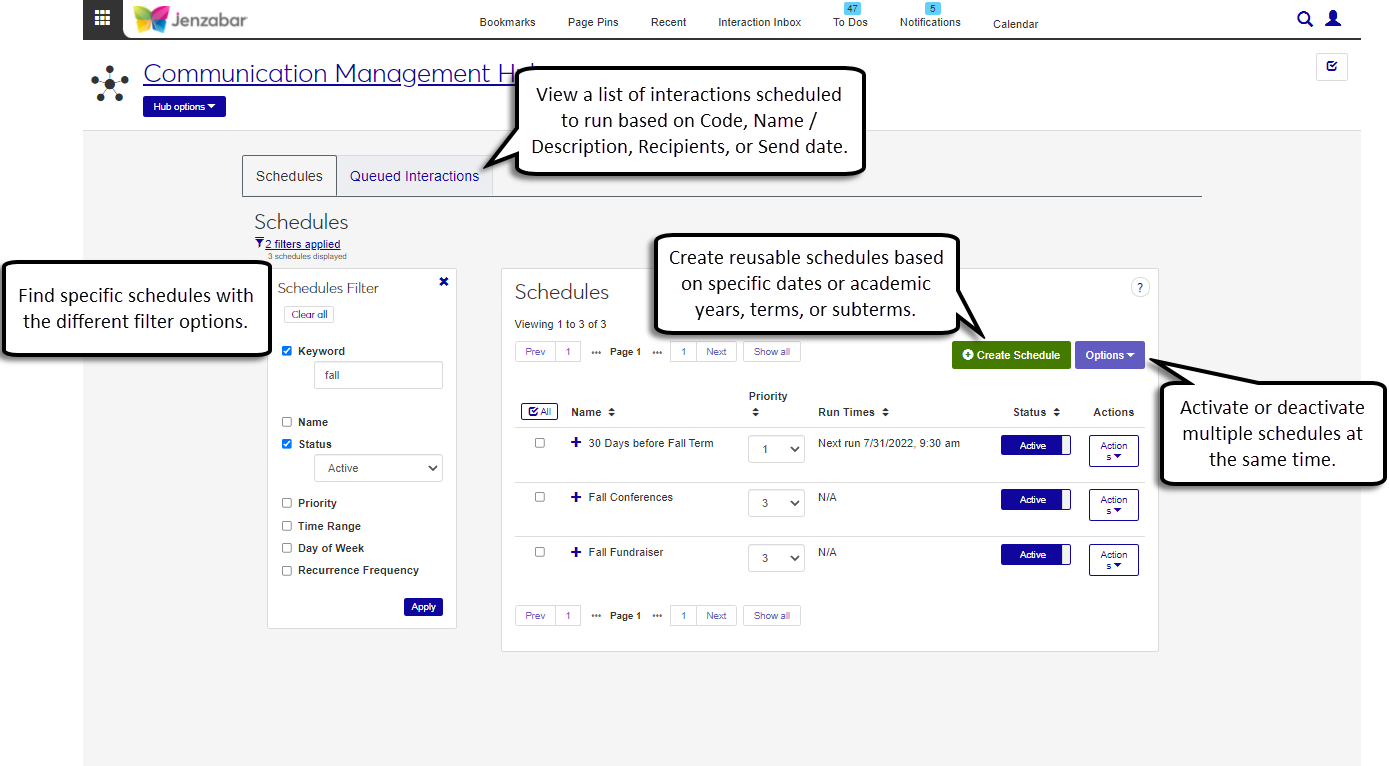The width and height of the screenshot is (1389, 766).
Task: Enable the Priority filter checkbox
Action: pos(287,503)
